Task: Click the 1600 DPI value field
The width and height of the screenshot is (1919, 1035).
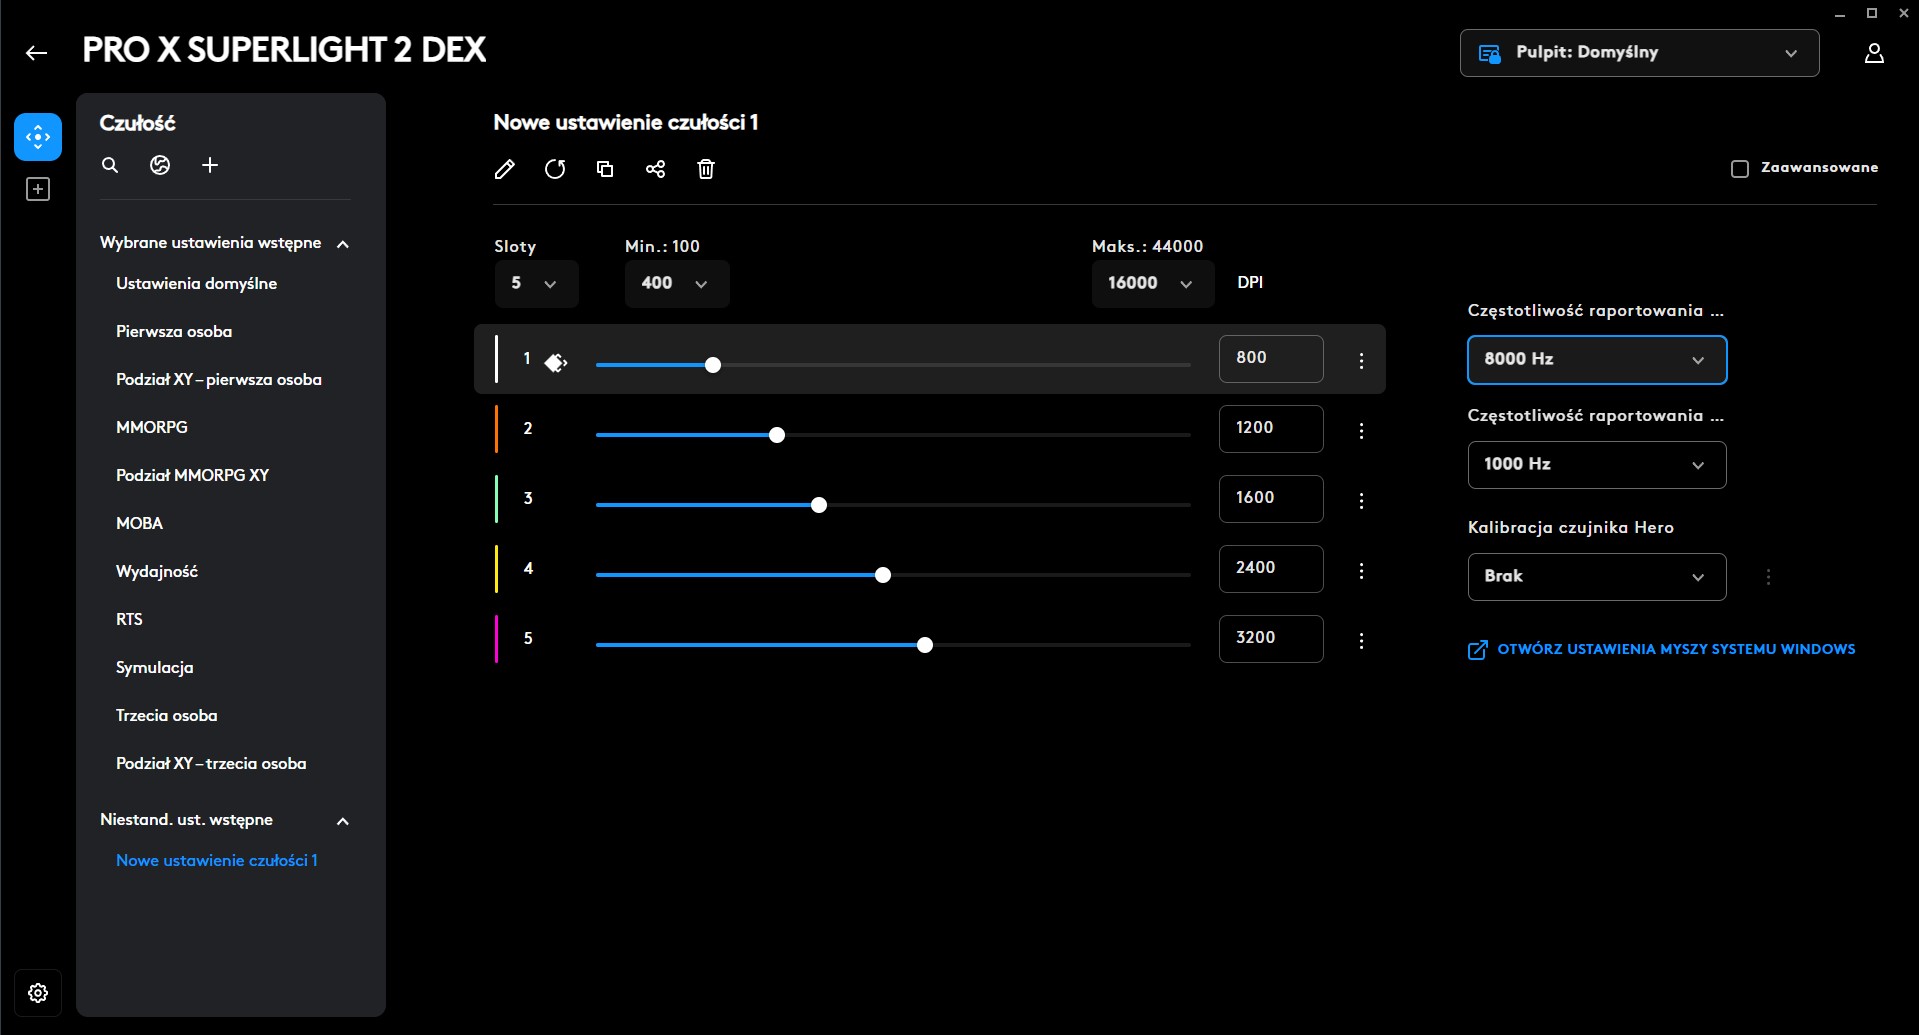Action: [x=1271, y=499]
